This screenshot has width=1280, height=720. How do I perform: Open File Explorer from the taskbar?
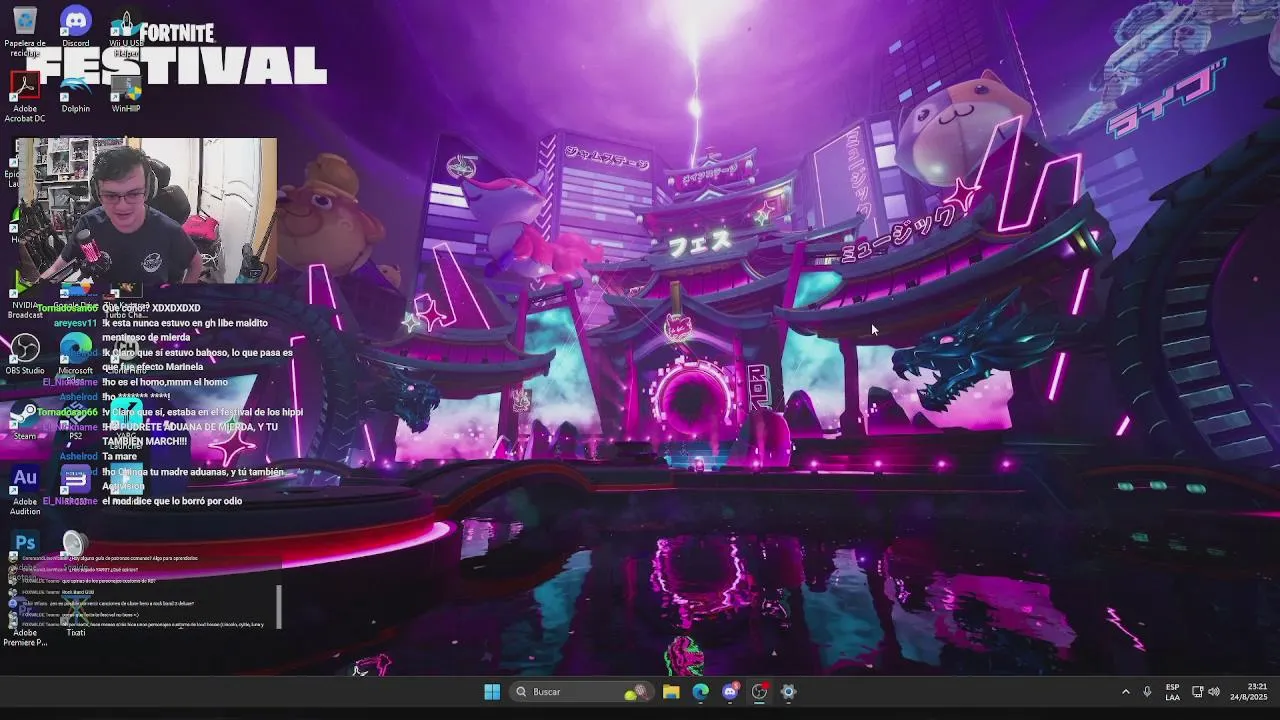[671, 692]
